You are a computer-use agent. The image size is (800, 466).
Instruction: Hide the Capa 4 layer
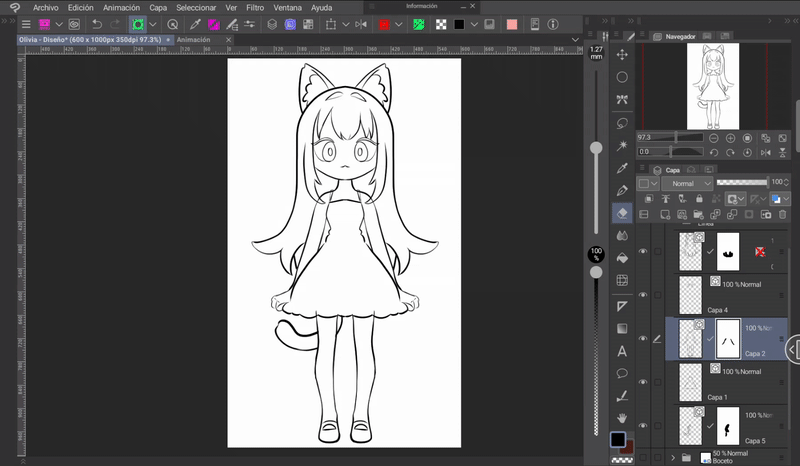[643, 295]
